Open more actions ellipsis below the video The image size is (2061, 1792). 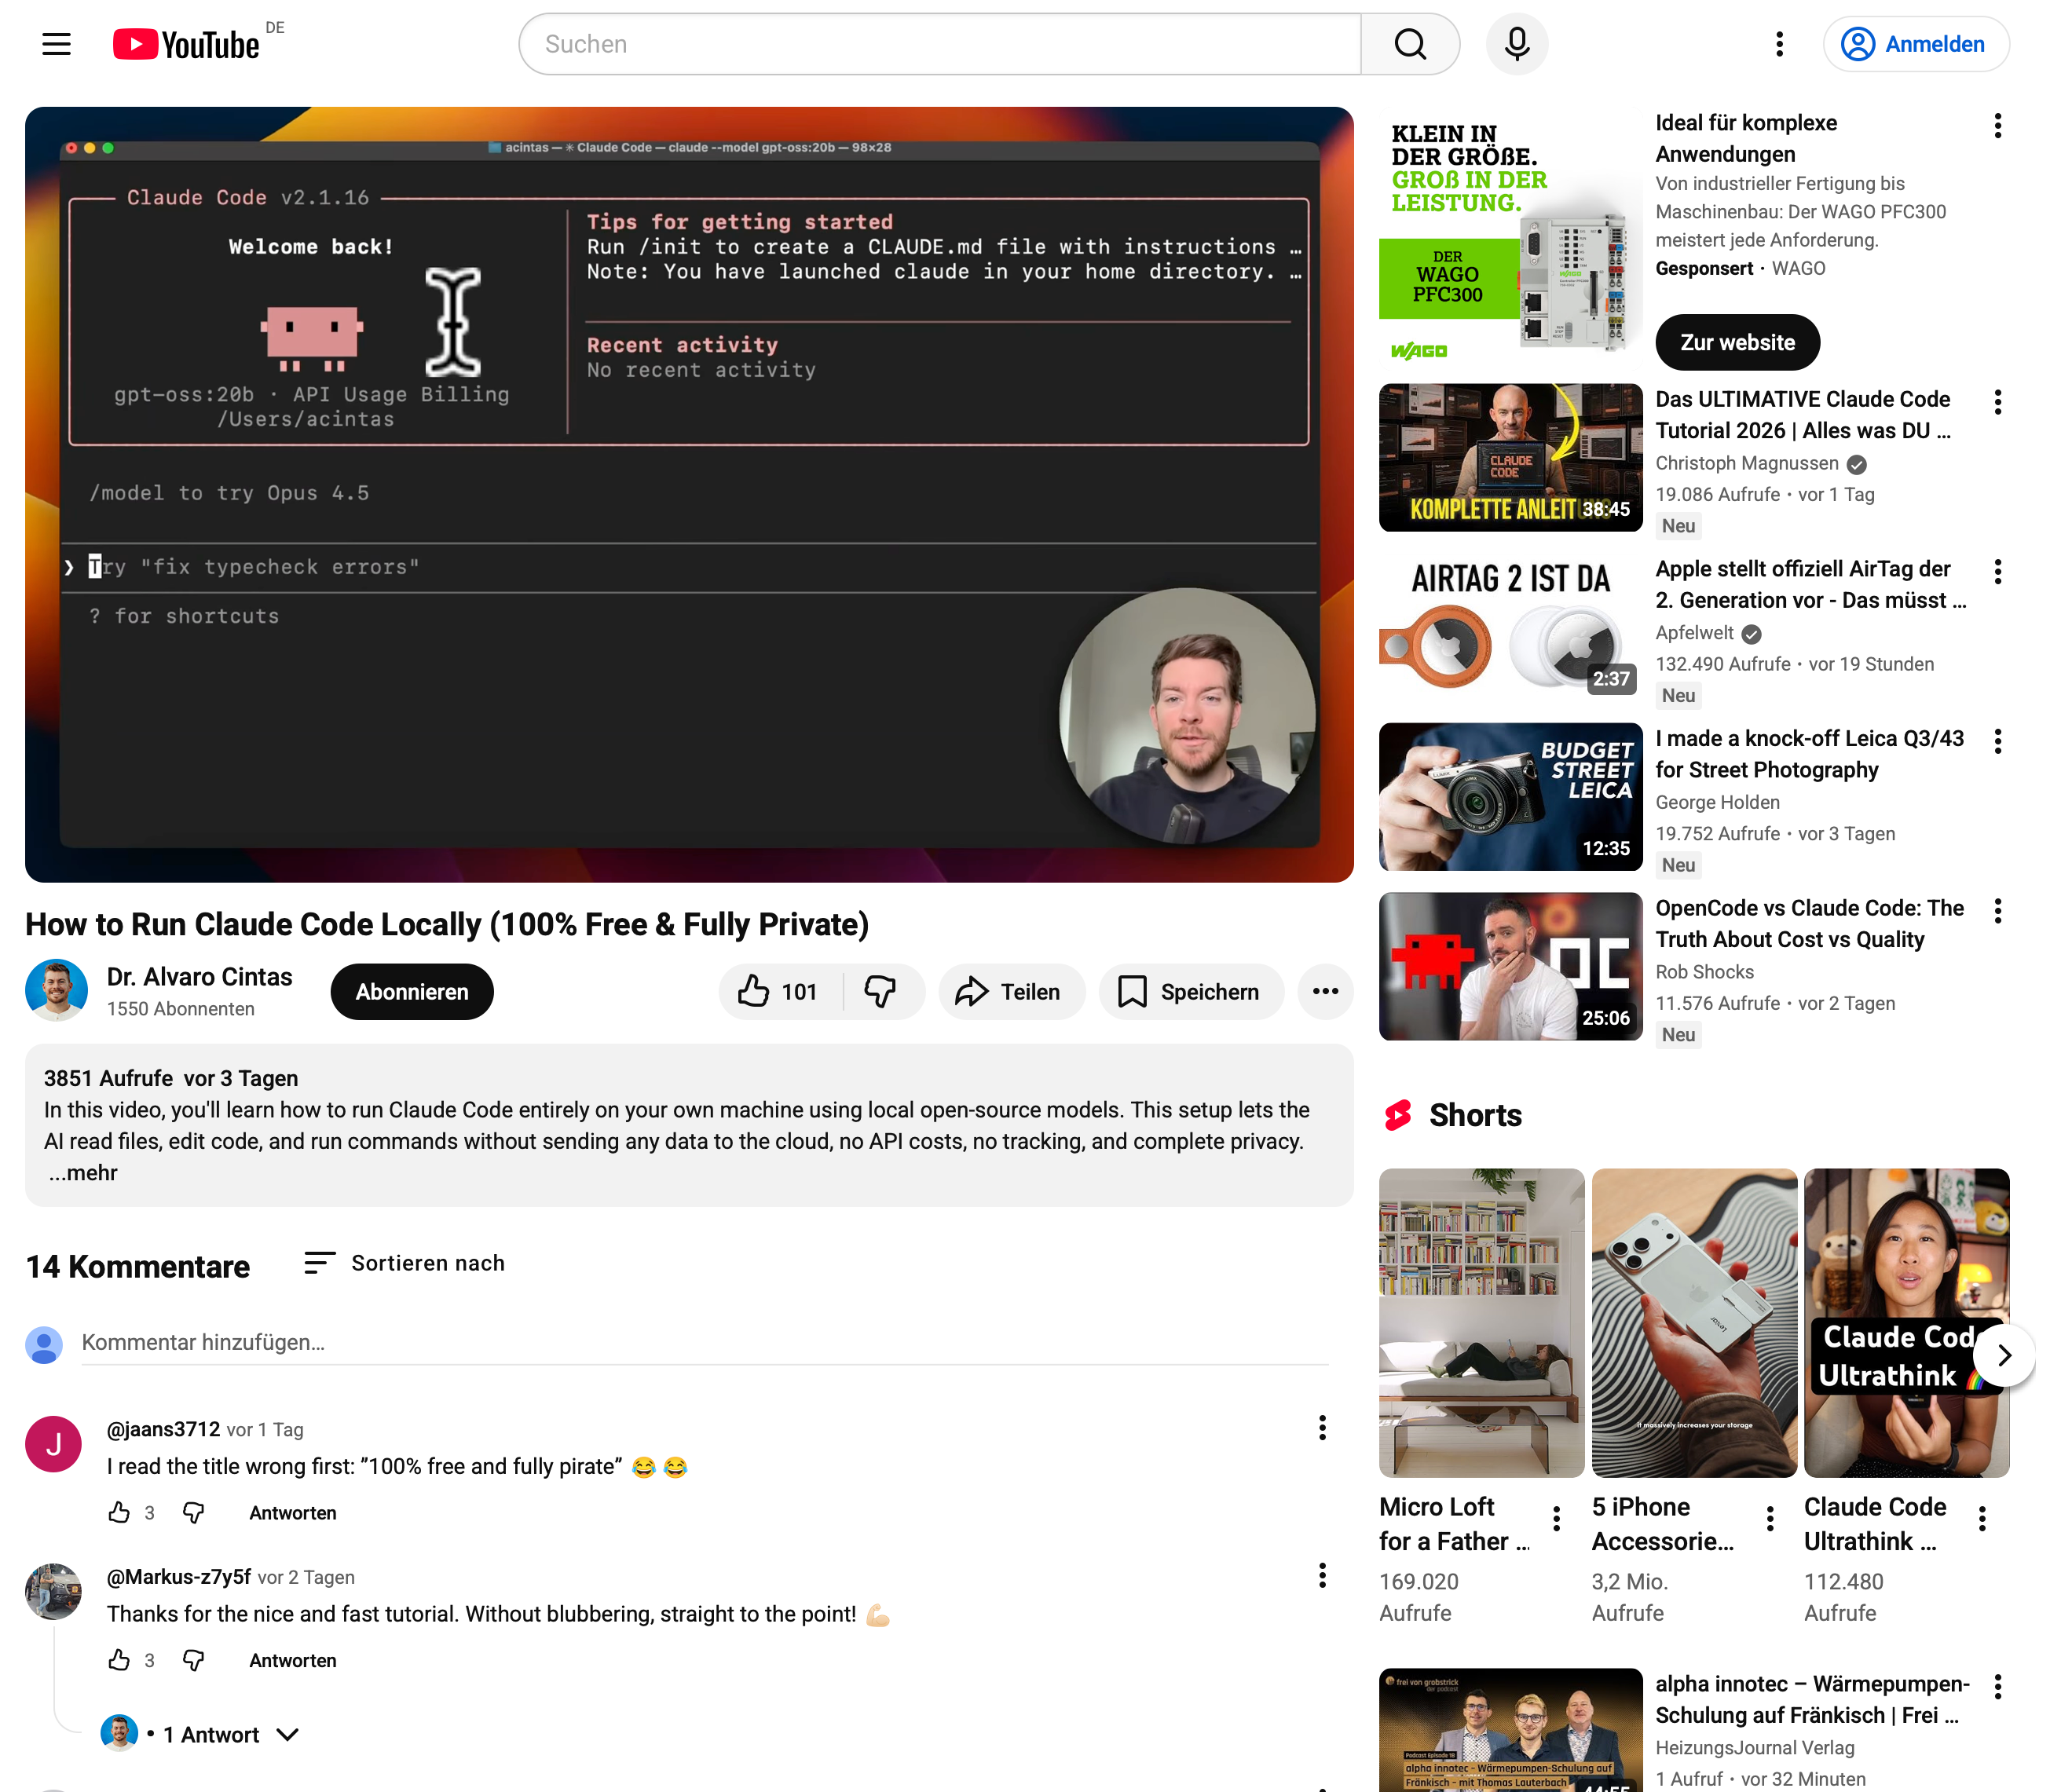point(1325,992)
